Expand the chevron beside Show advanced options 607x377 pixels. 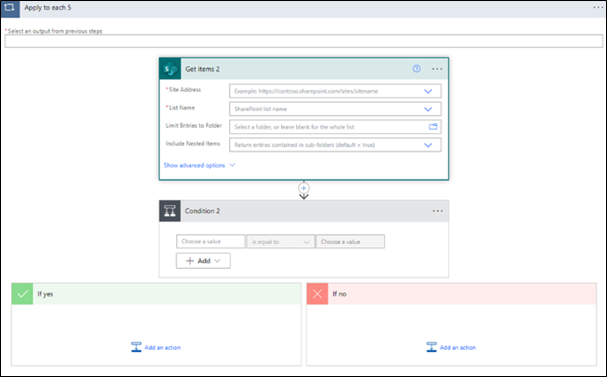coord(232,165)
